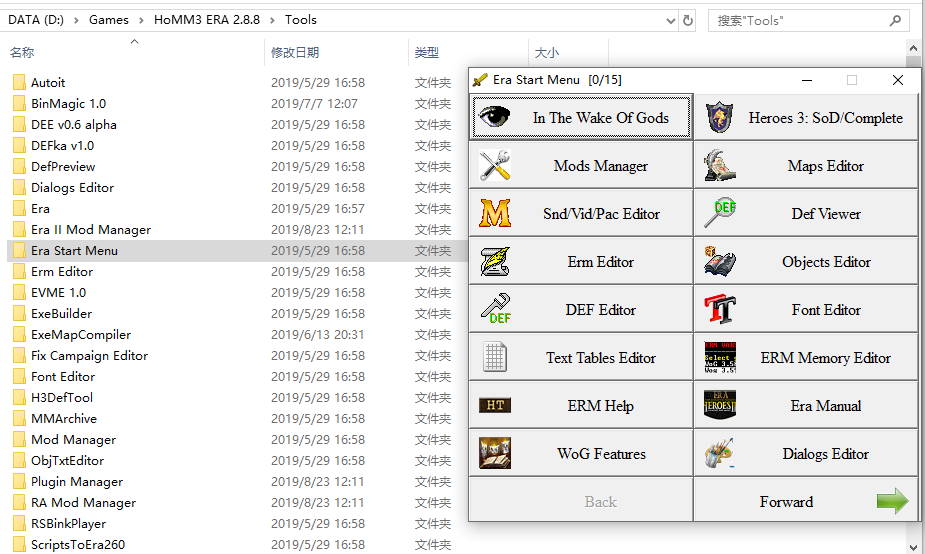Click the table grid icon for Text Tables Editor
Image resolution: width=925 pixels, height=554 pixels.
click(494, 358)
